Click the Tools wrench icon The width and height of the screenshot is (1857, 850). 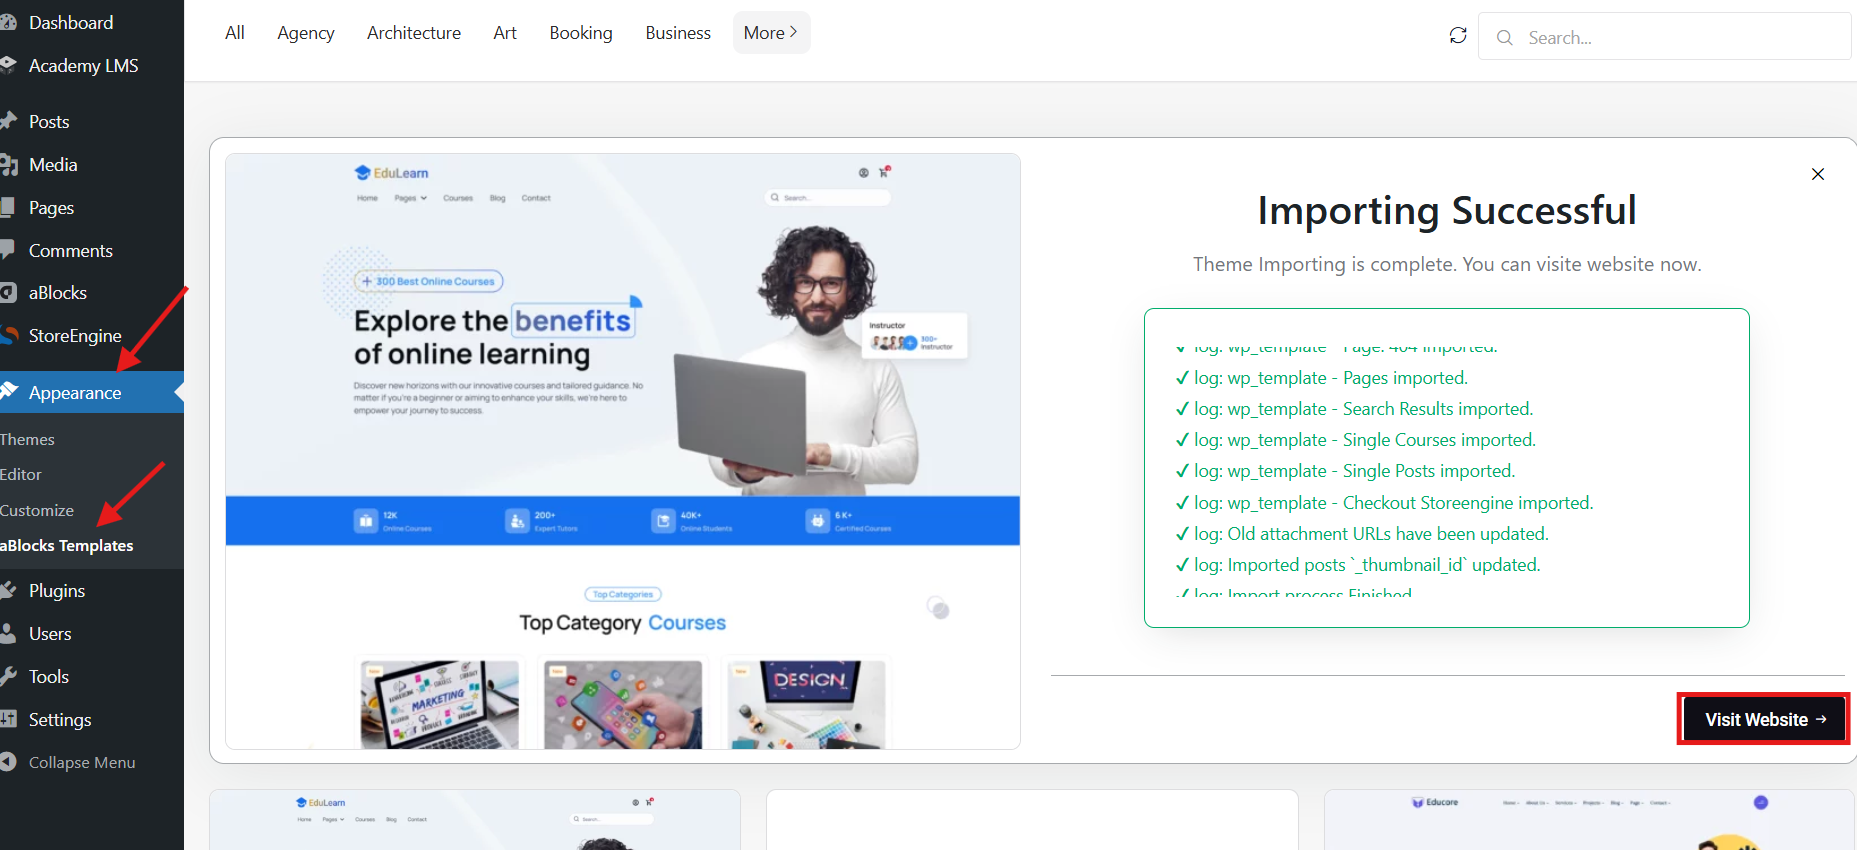pos(9,677)
